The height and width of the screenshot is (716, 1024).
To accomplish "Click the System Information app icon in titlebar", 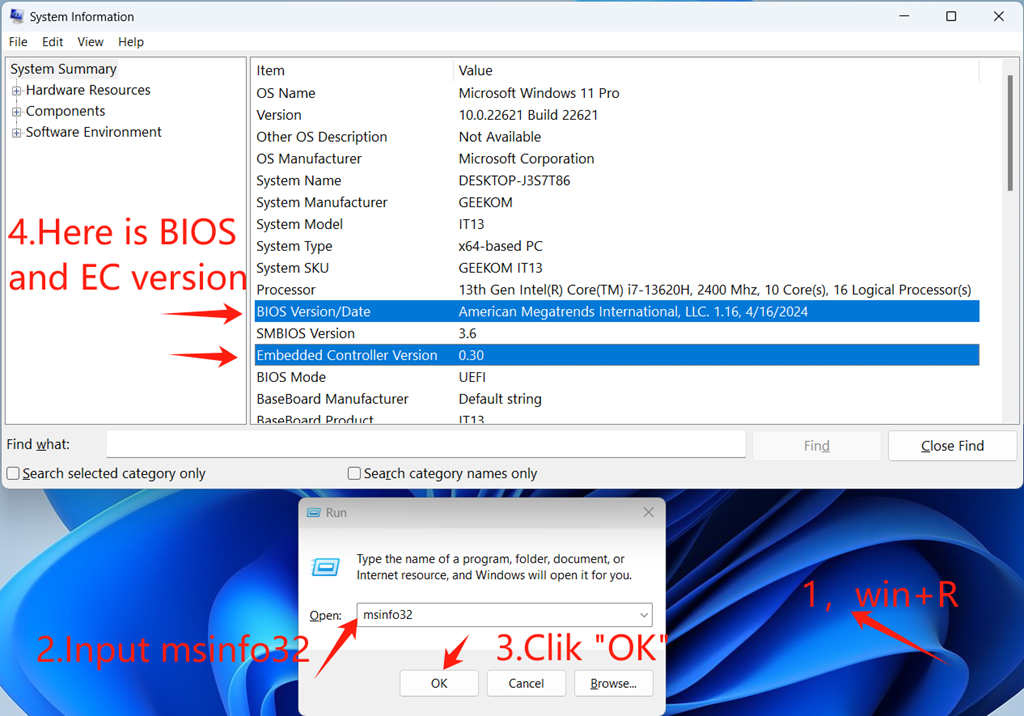I will (14, 16).
